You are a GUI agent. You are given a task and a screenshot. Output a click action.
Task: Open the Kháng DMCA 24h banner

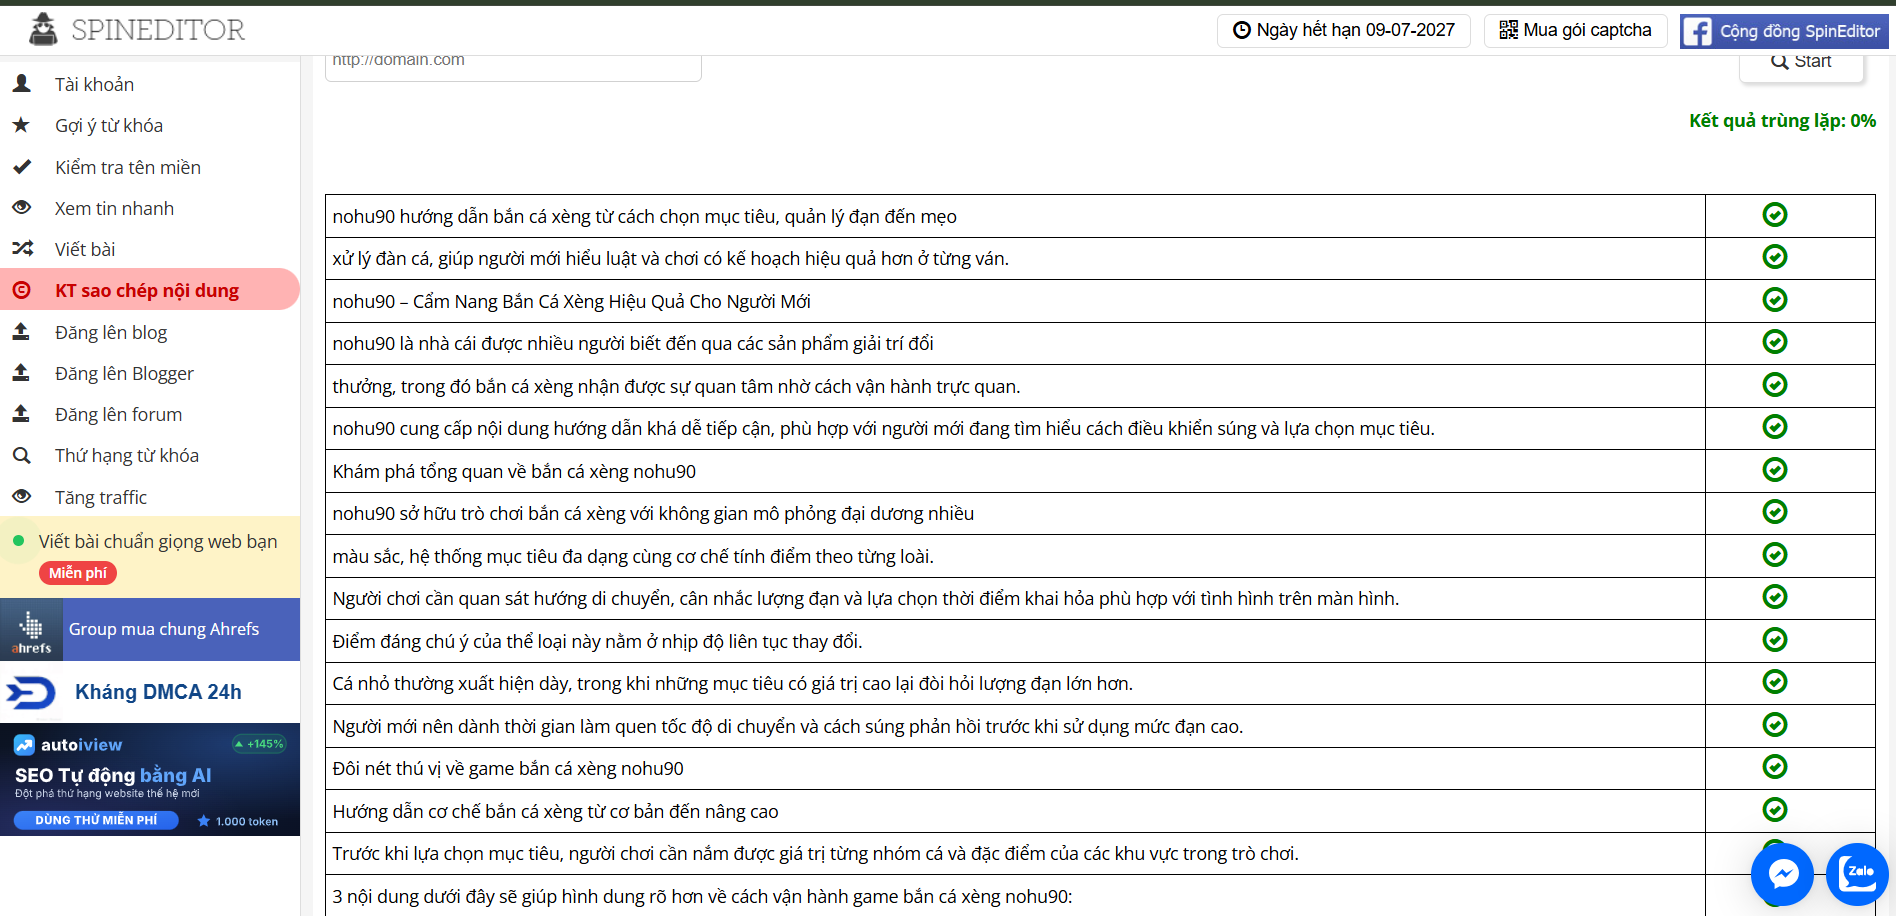tap(150, 692)
